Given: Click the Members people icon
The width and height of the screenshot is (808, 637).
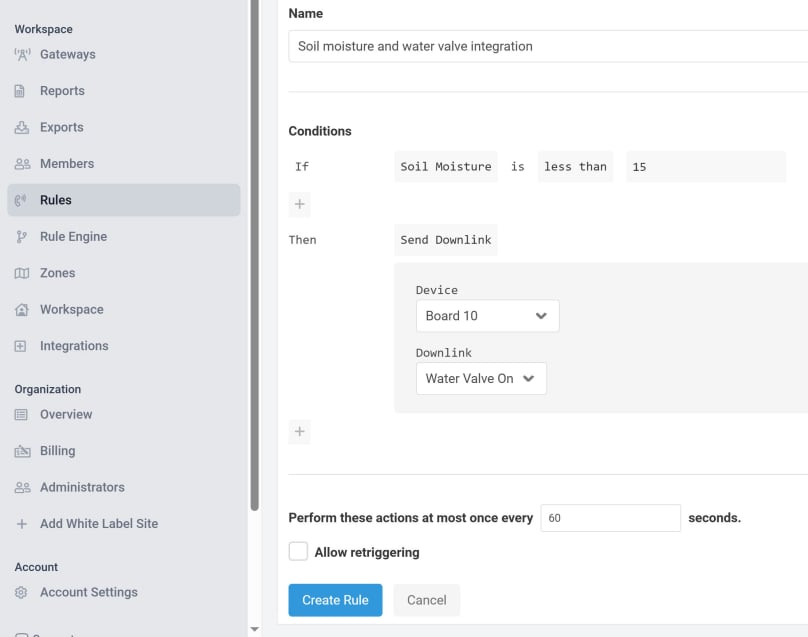Looking at the screenshot, I should pyautogui.click(x=22, y=164).
